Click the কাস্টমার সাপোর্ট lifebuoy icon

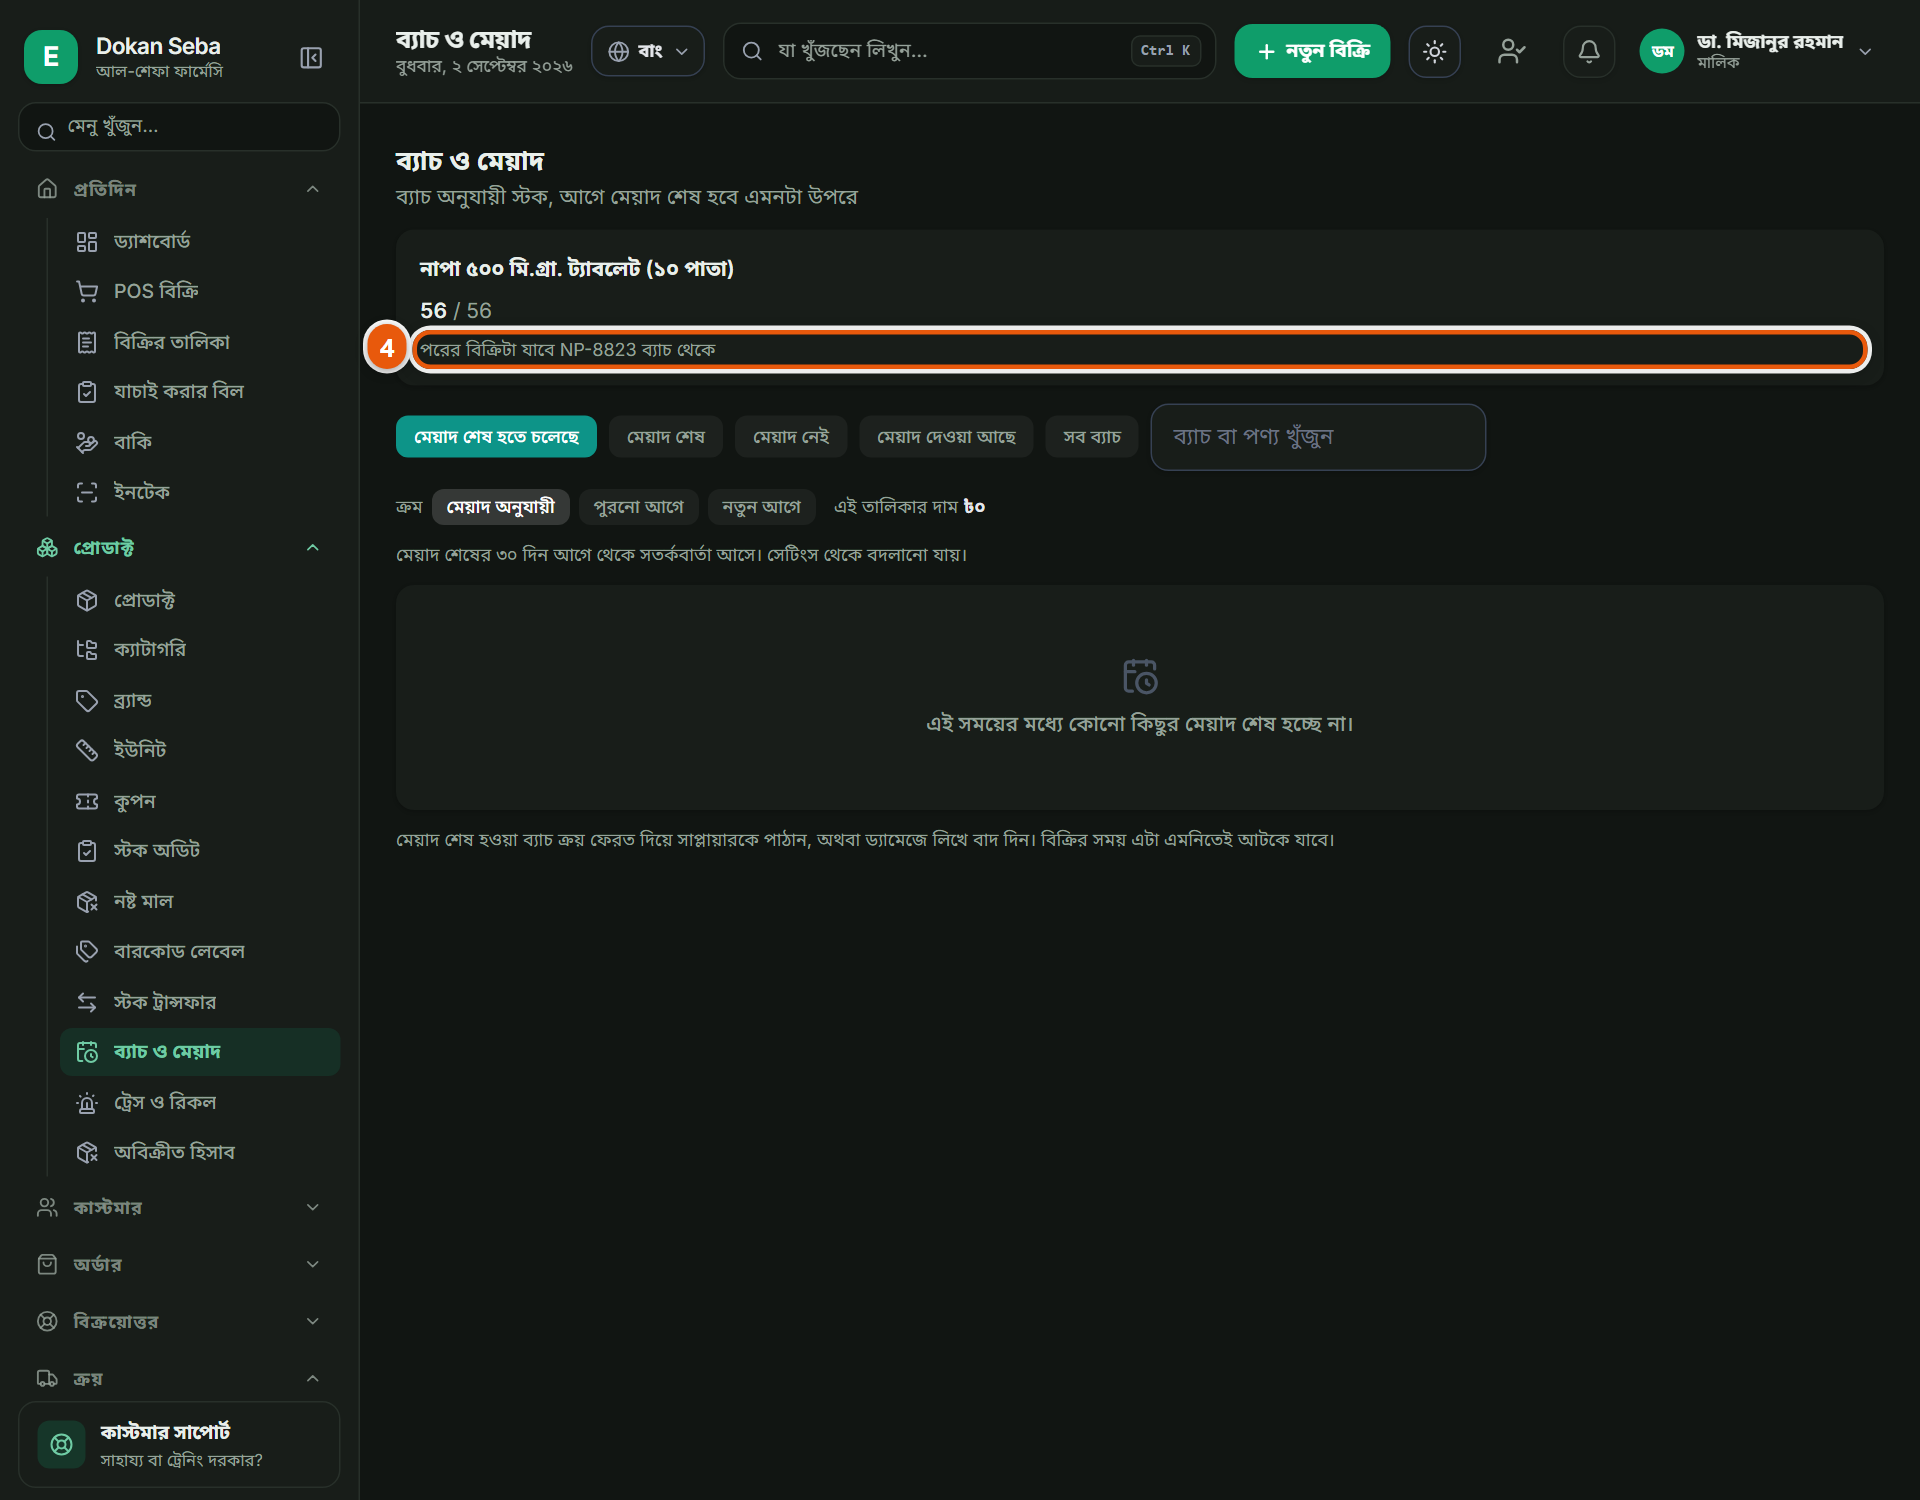pos(61,1444)
